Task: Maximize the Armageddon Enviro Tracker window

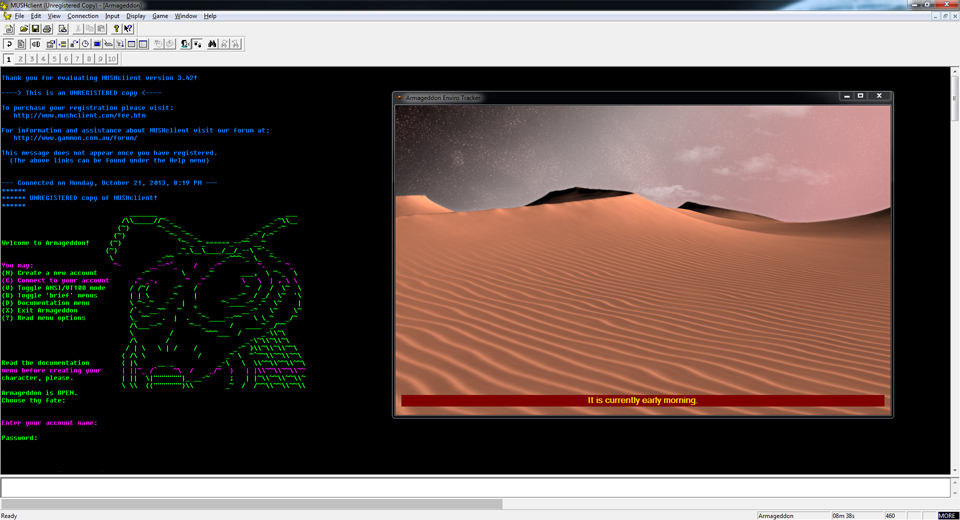Action: coord(860,96)
